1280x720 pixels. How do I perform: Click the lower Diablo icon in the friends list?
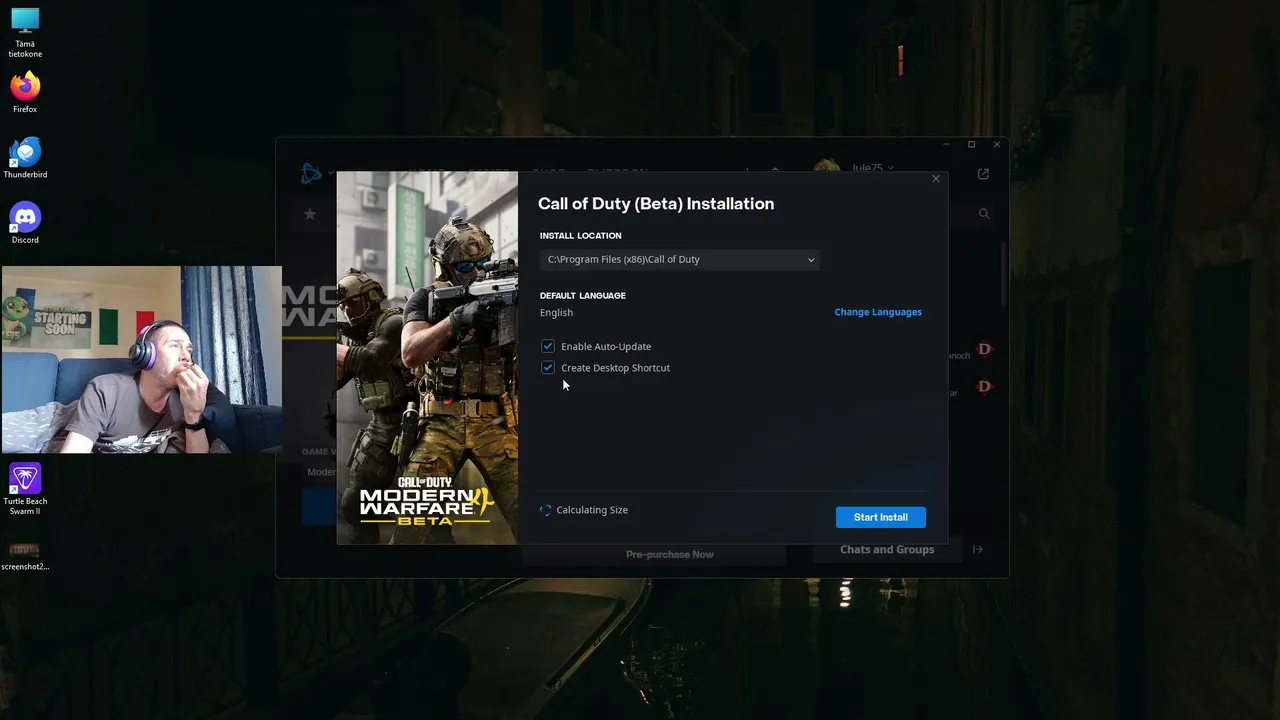[x=984, y=386]
